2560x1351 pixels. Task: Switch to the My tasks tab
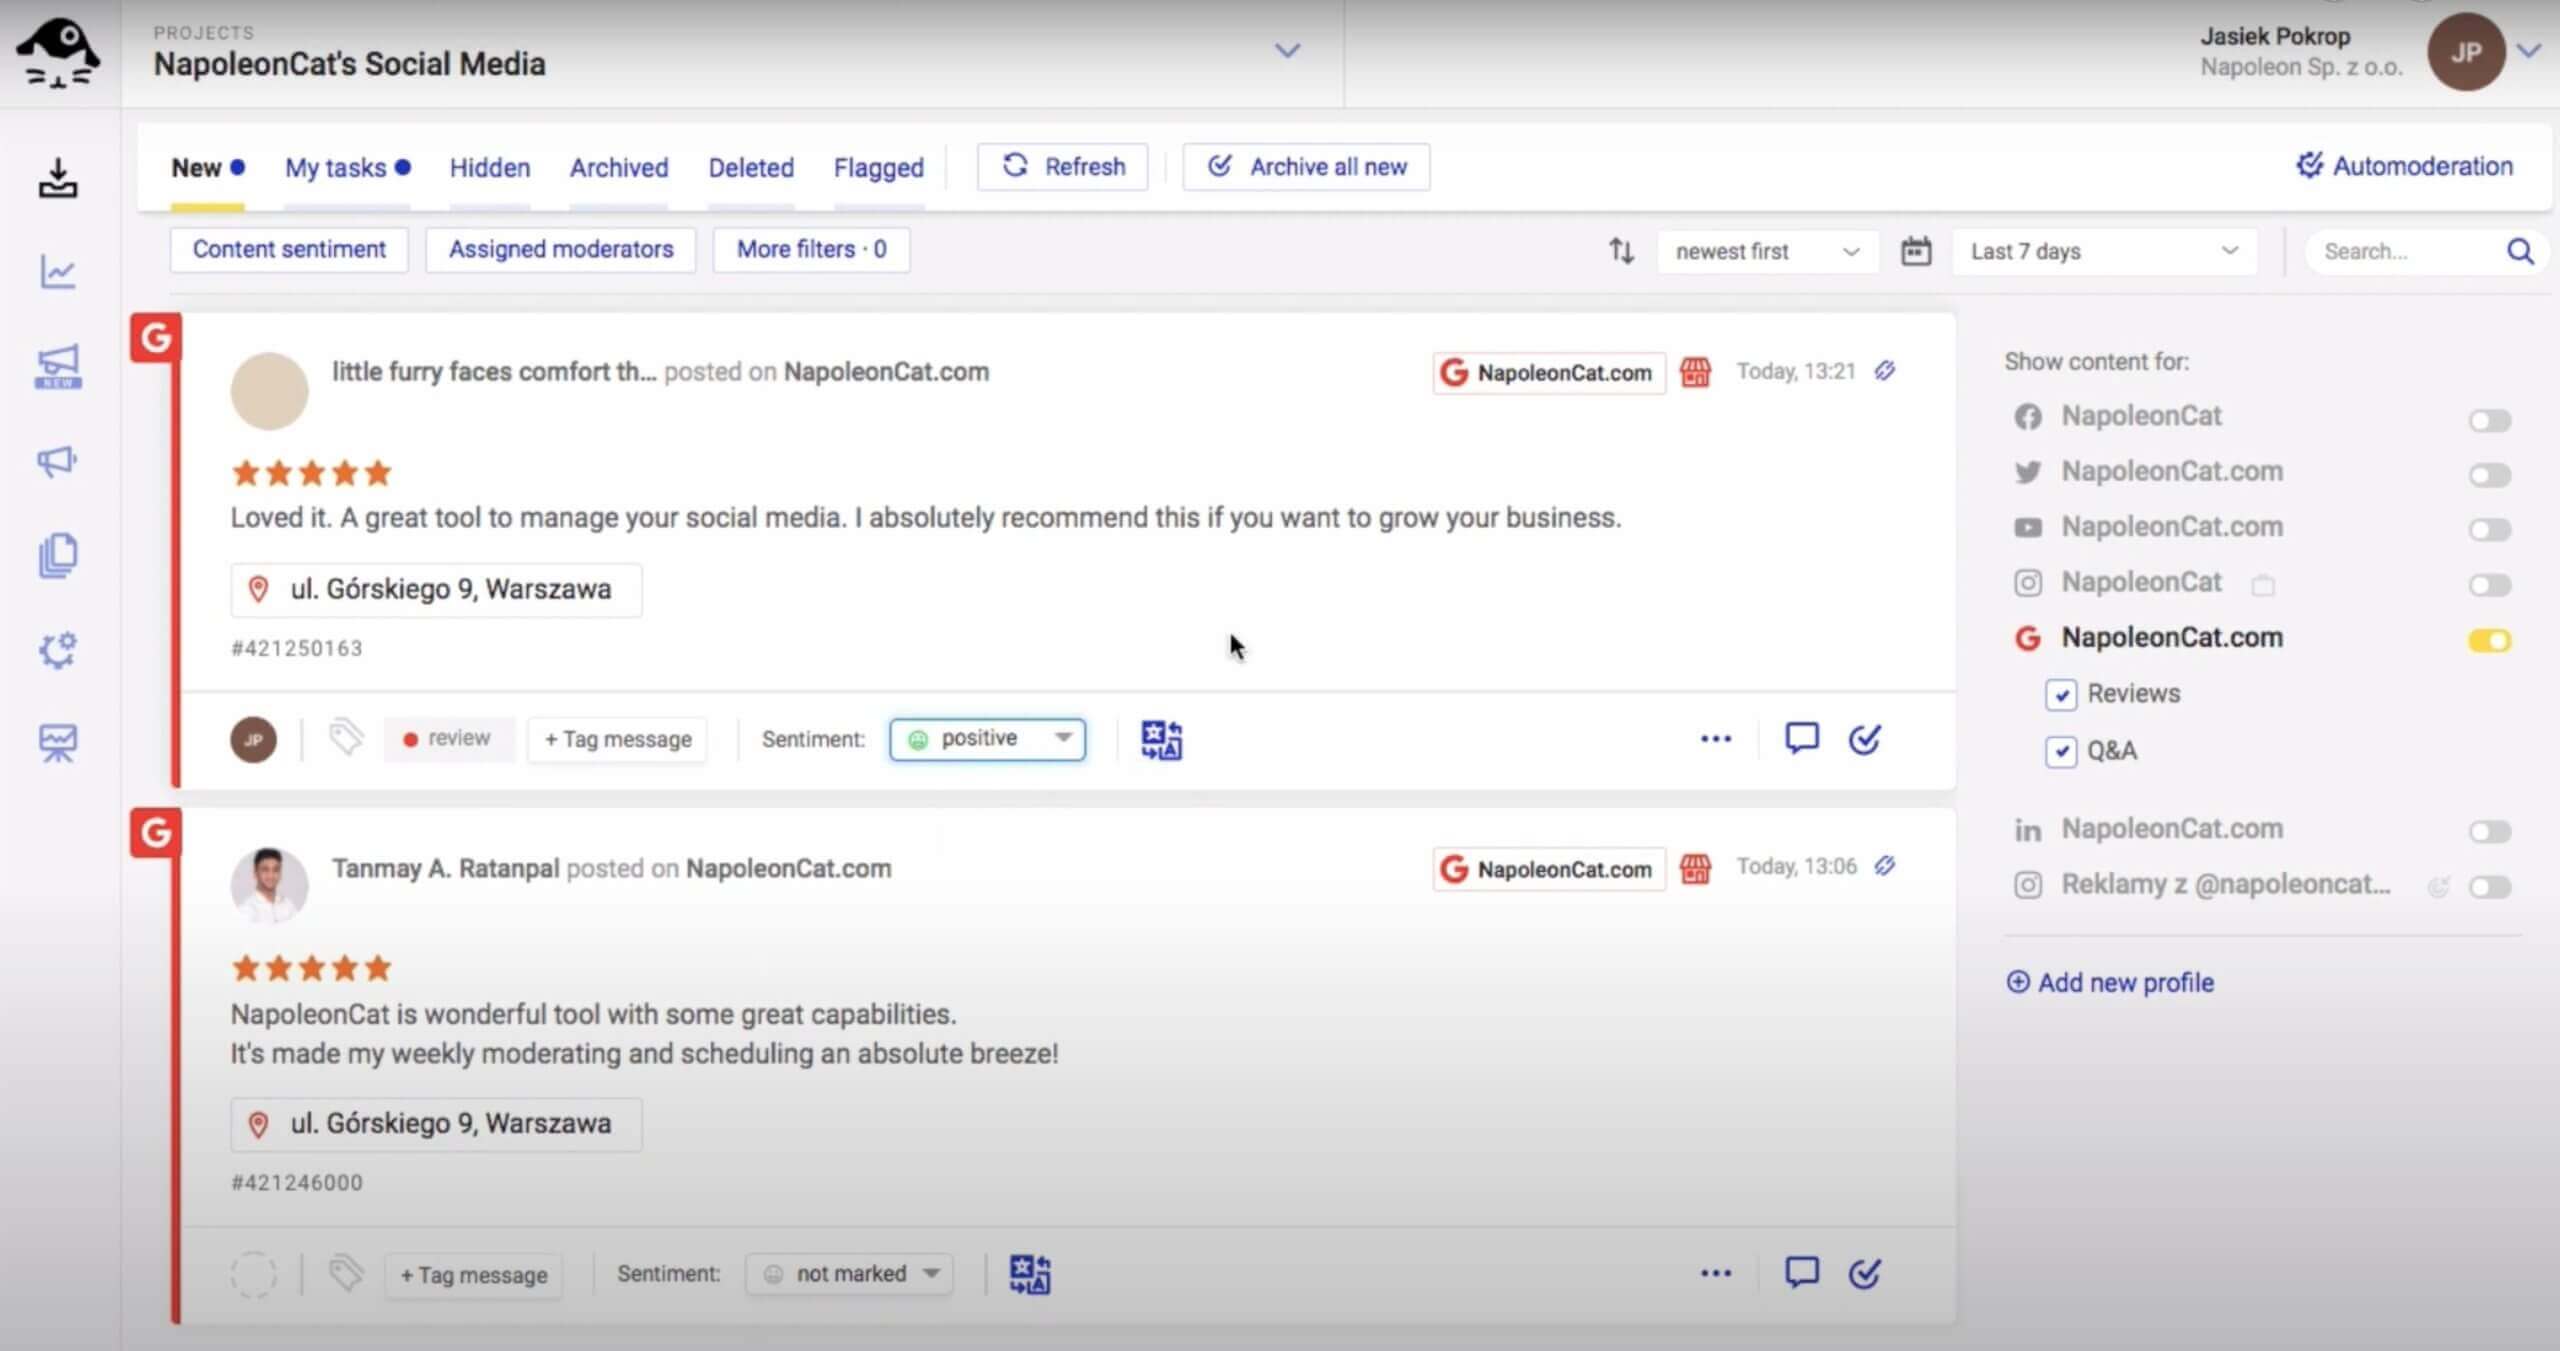[x=347, y=167]
